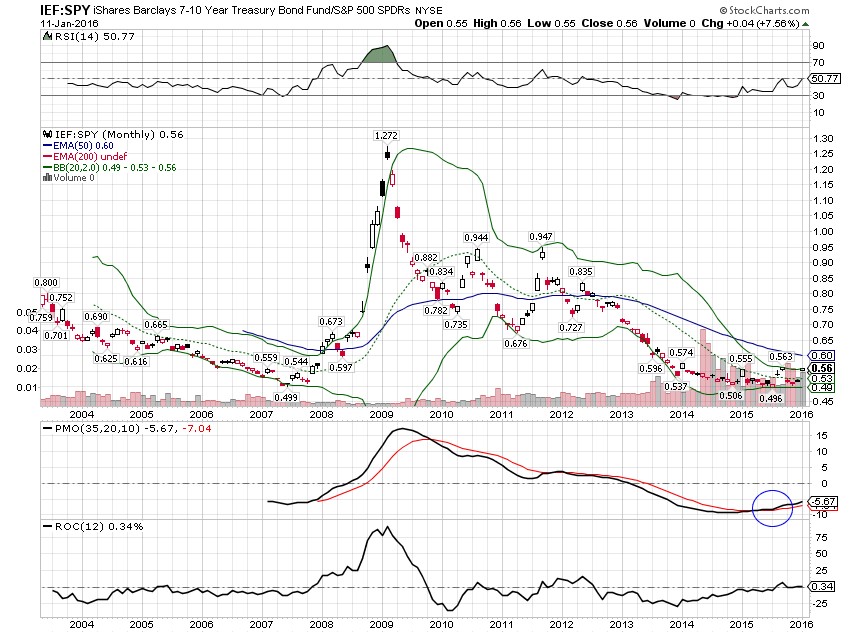Click the 0.537 price label

675,386
